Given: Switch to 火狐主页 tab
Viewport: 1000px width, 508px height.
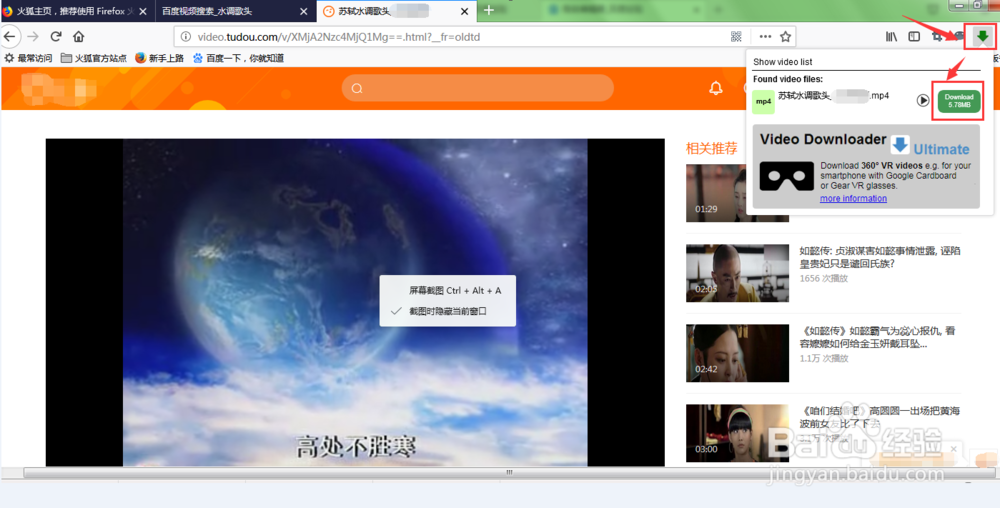Looking at the screenshot, I should 77,11.
